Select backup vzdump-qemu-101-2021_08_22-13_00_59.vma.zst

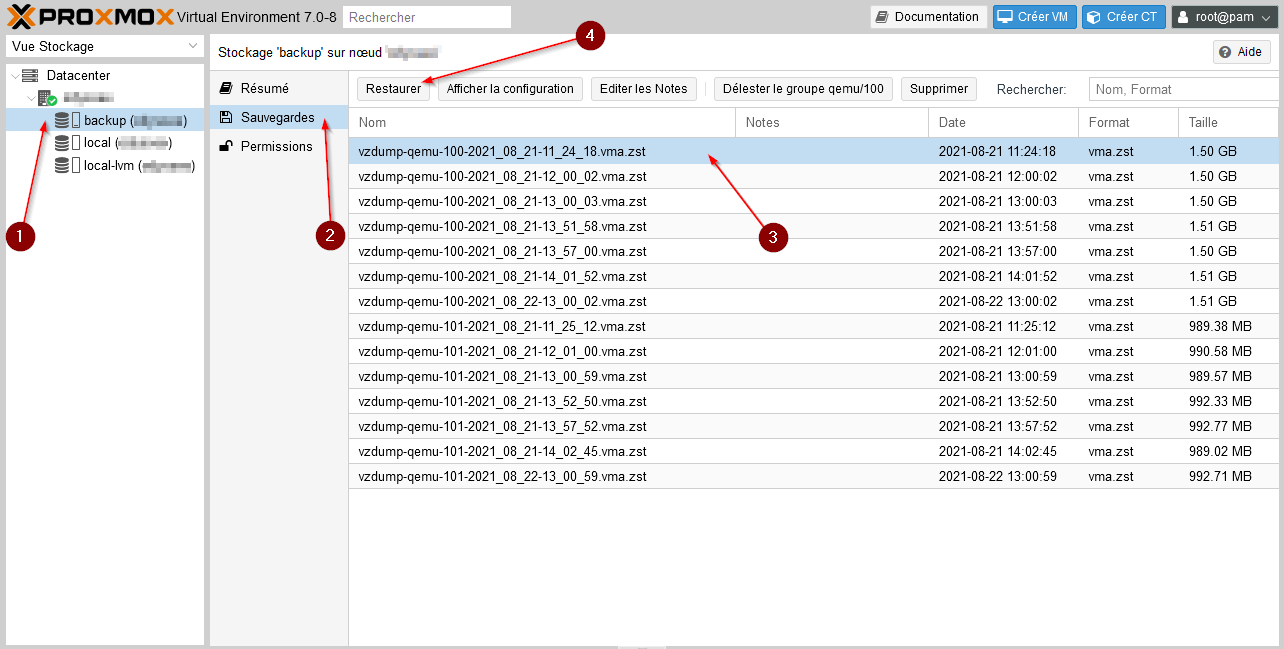coord(502,477)
